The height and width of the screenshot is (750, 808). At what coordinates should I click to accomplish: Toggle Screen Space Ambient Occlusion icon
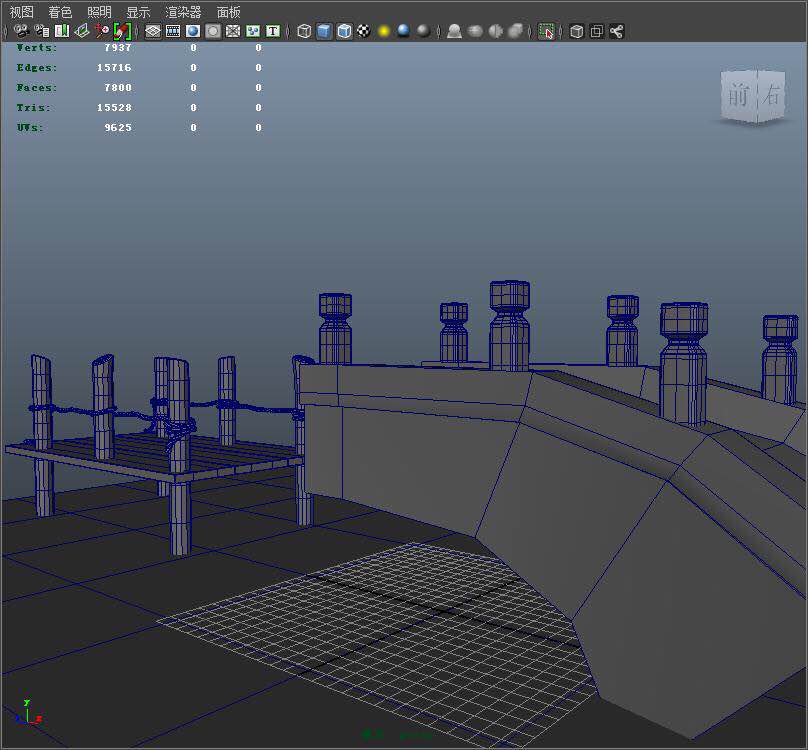coord(454,31)
